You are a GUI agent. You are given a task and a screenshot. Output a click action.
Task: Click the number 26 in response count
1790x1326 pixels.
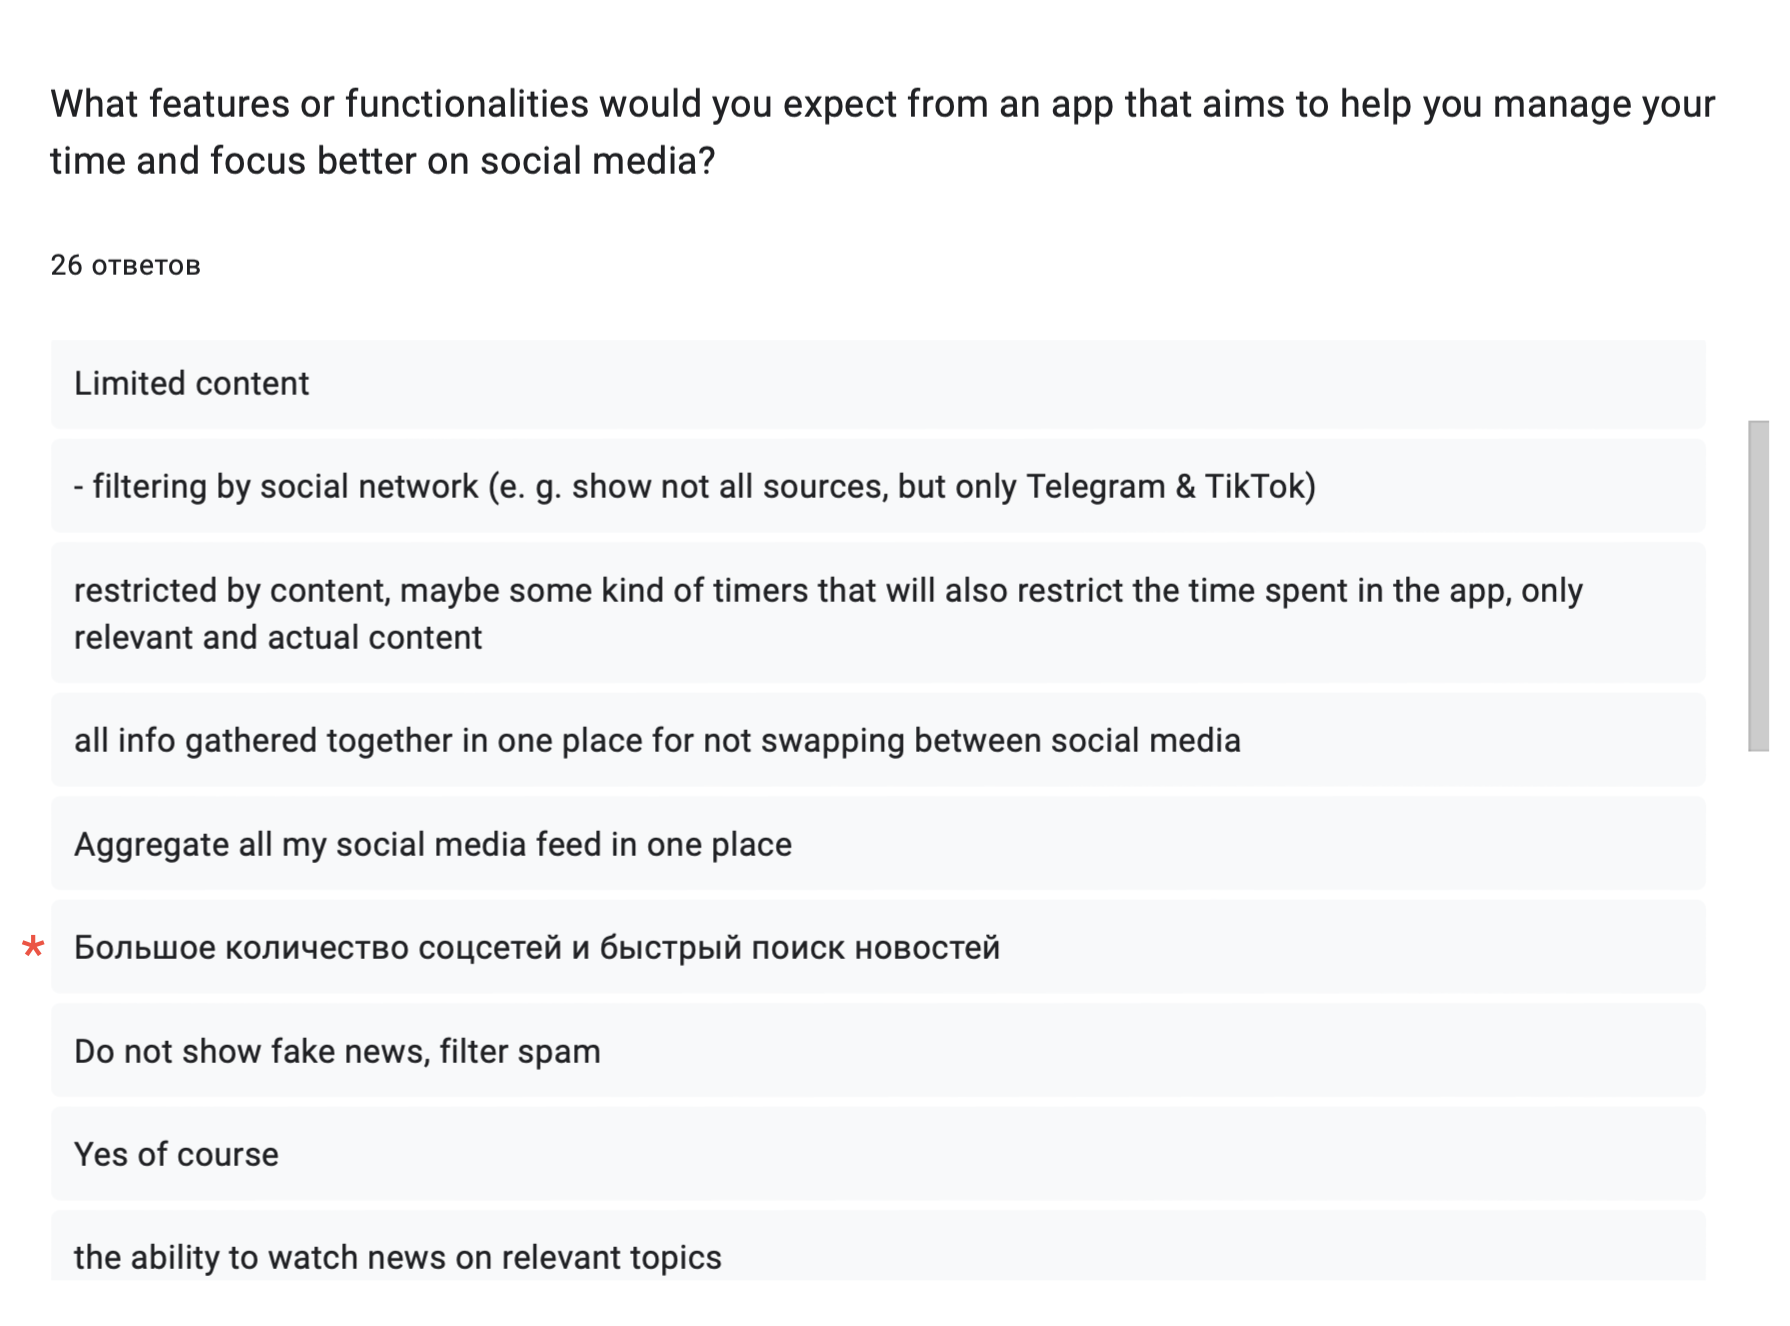[66, 265]
